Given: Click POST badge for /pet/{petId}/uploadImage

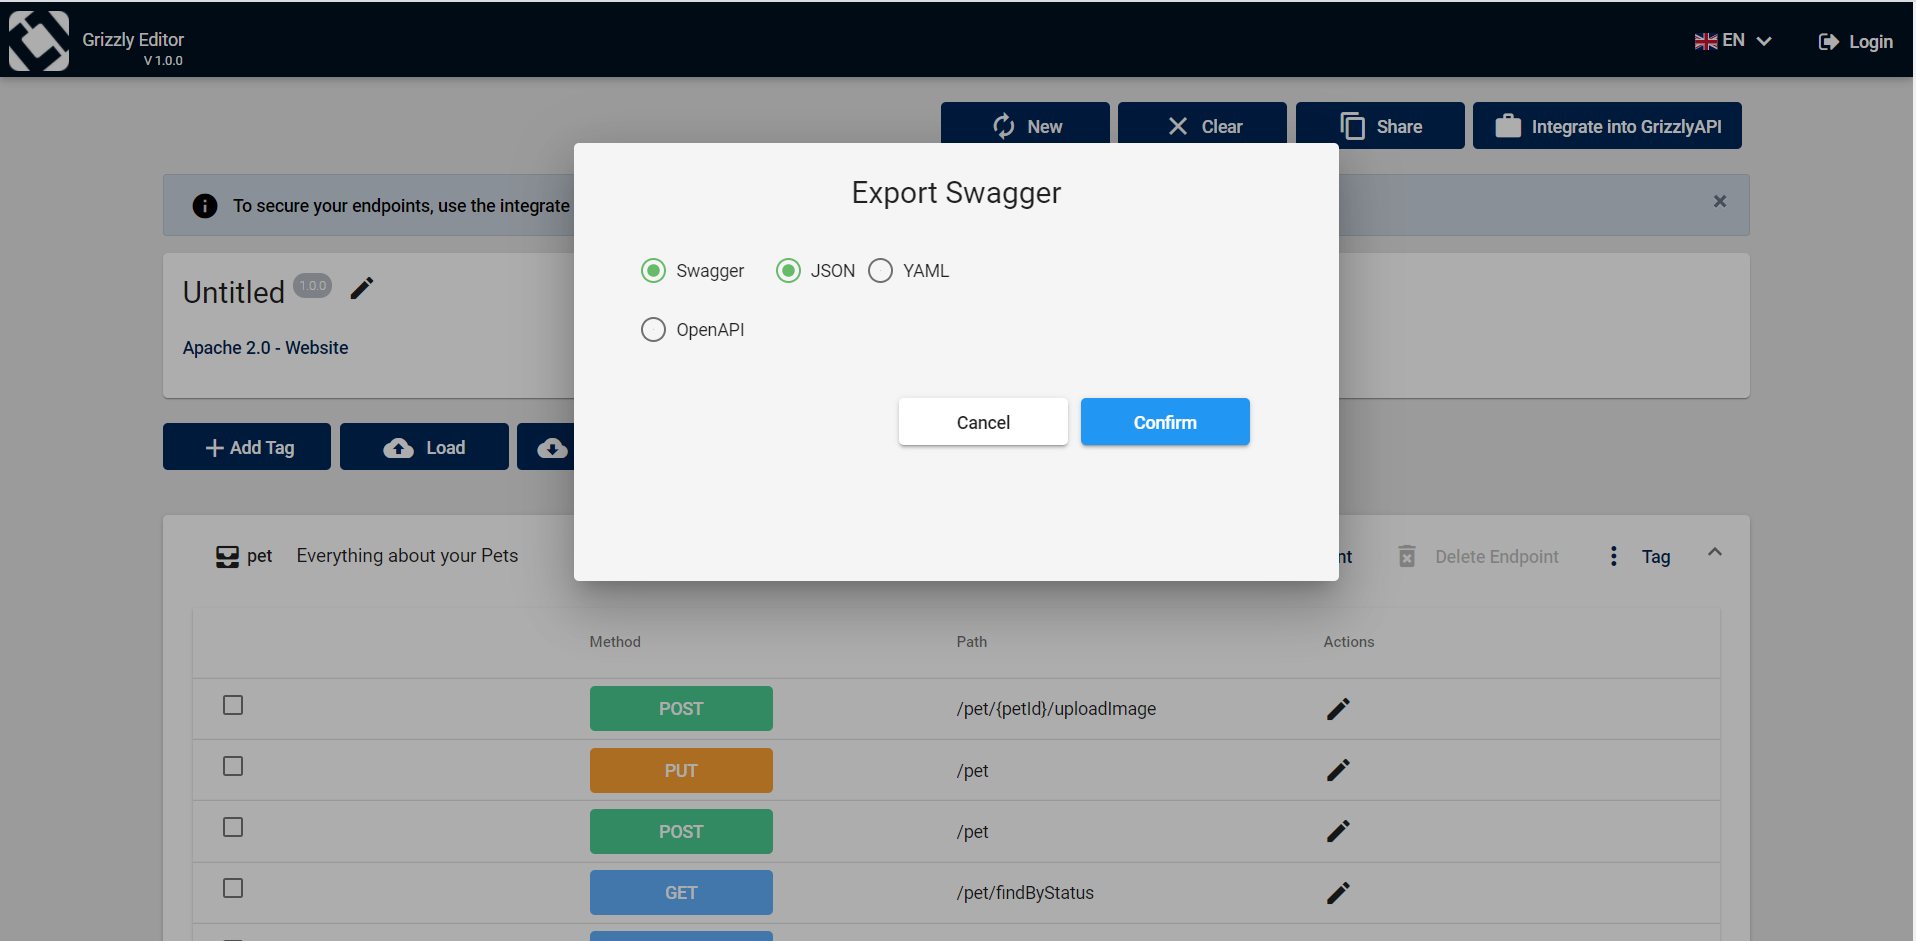Looking at the screenshot, I should (x=681, y=708).
